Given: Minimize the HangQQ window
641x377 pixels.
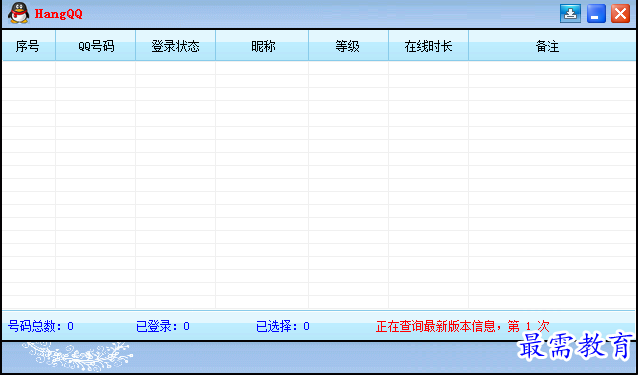Looking at the screenshot, I should [596, 13].
